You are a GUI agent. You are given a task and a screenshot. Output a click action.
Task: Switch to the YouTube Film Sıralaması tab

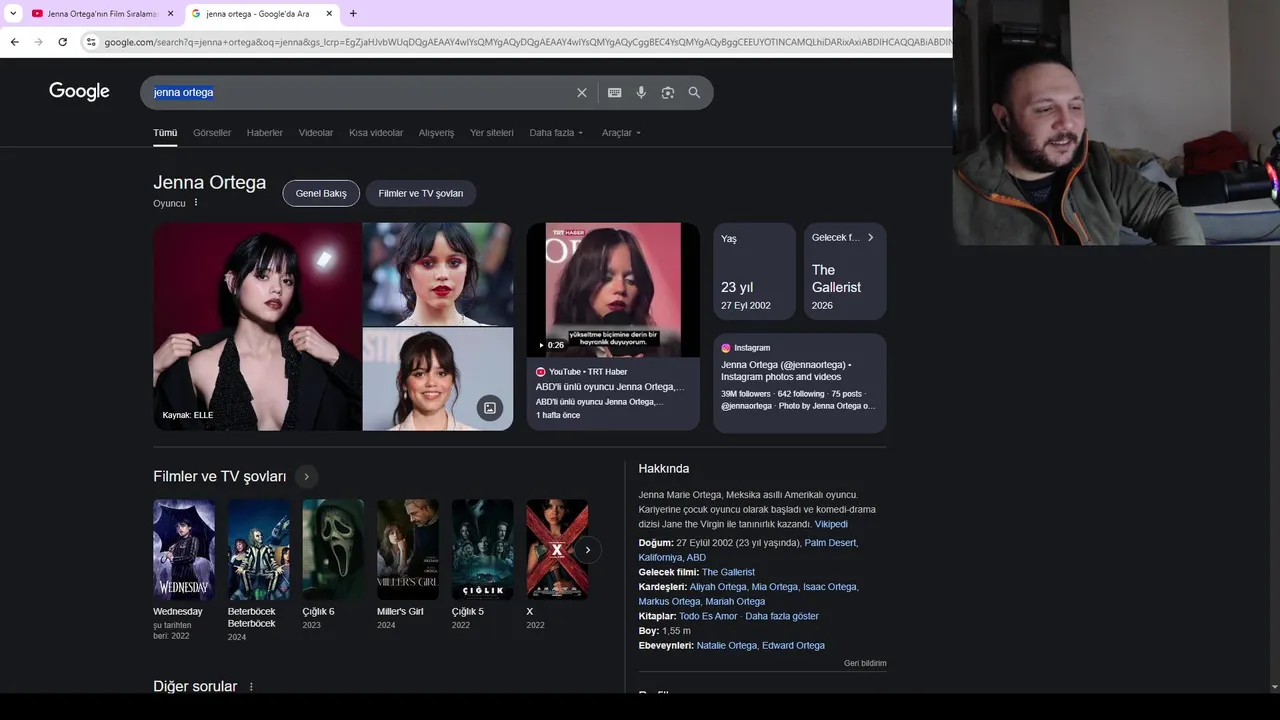click(103, 13)
